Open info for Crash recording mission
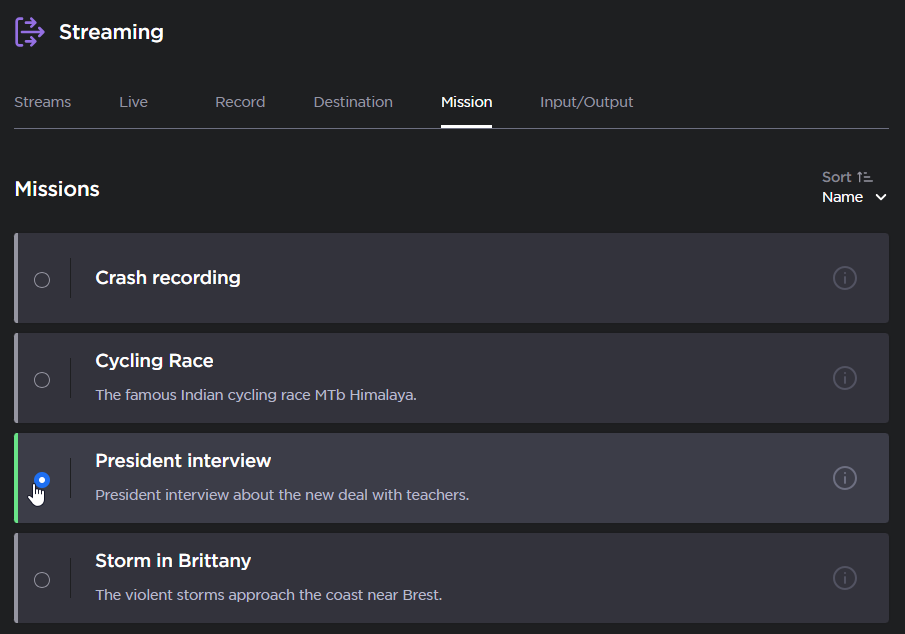 pos(844,278)
